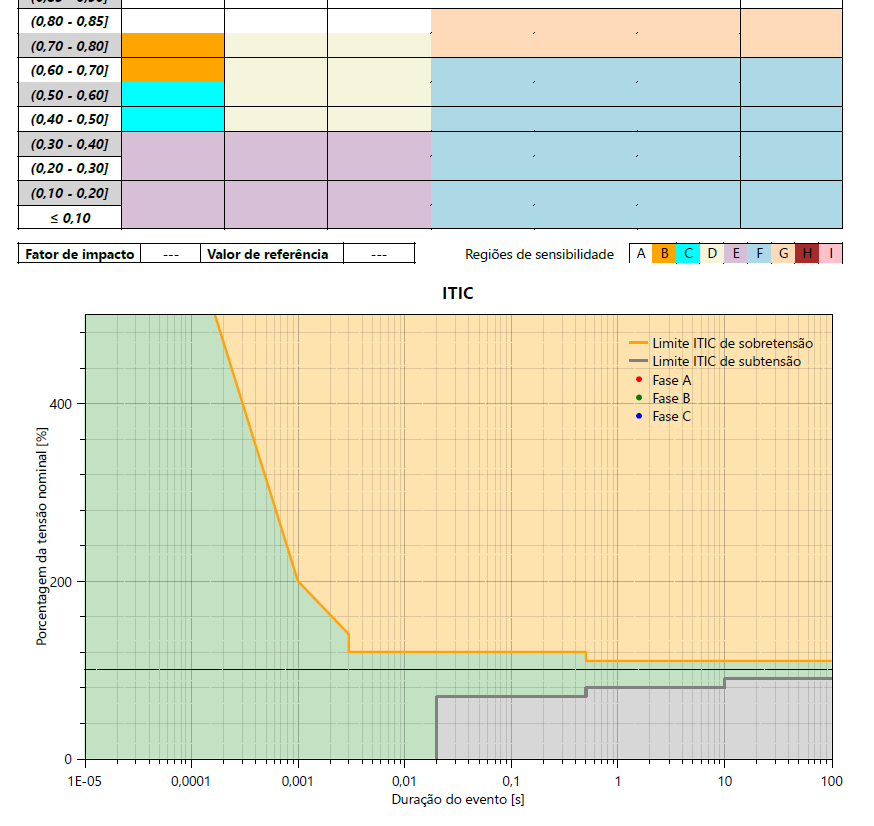Click the 'Duração do evento [s]' axis label
The image size is (874, 826).
coord(458,799)
